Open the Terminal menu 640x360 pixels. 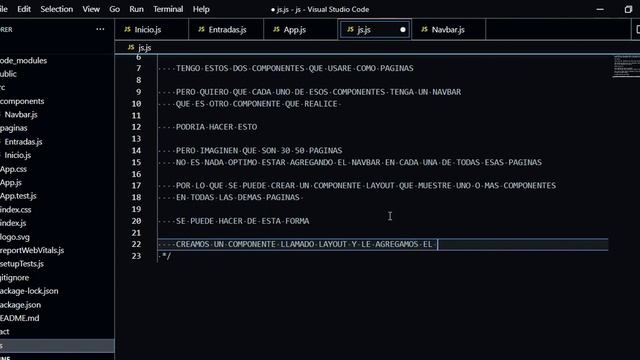[x=168, y=9]
